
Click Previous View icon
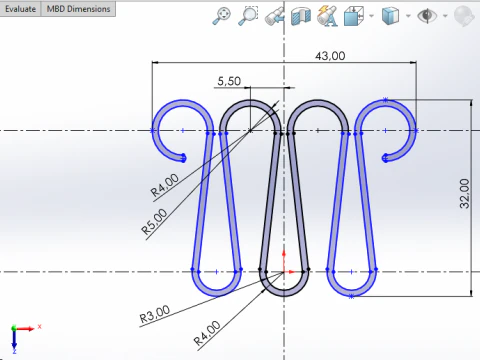[x=275, y=16]
